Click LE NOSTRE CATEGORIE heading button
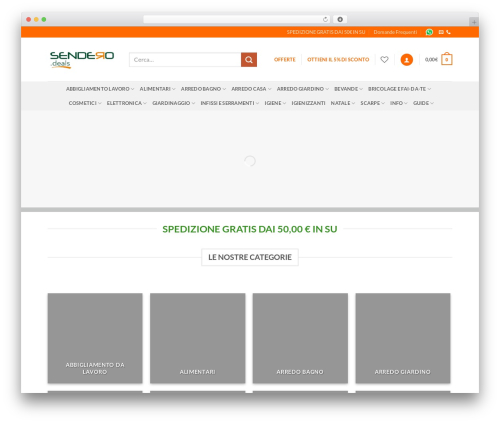The height and width of the screenshot is (423, 500). [x=250, y=257]
